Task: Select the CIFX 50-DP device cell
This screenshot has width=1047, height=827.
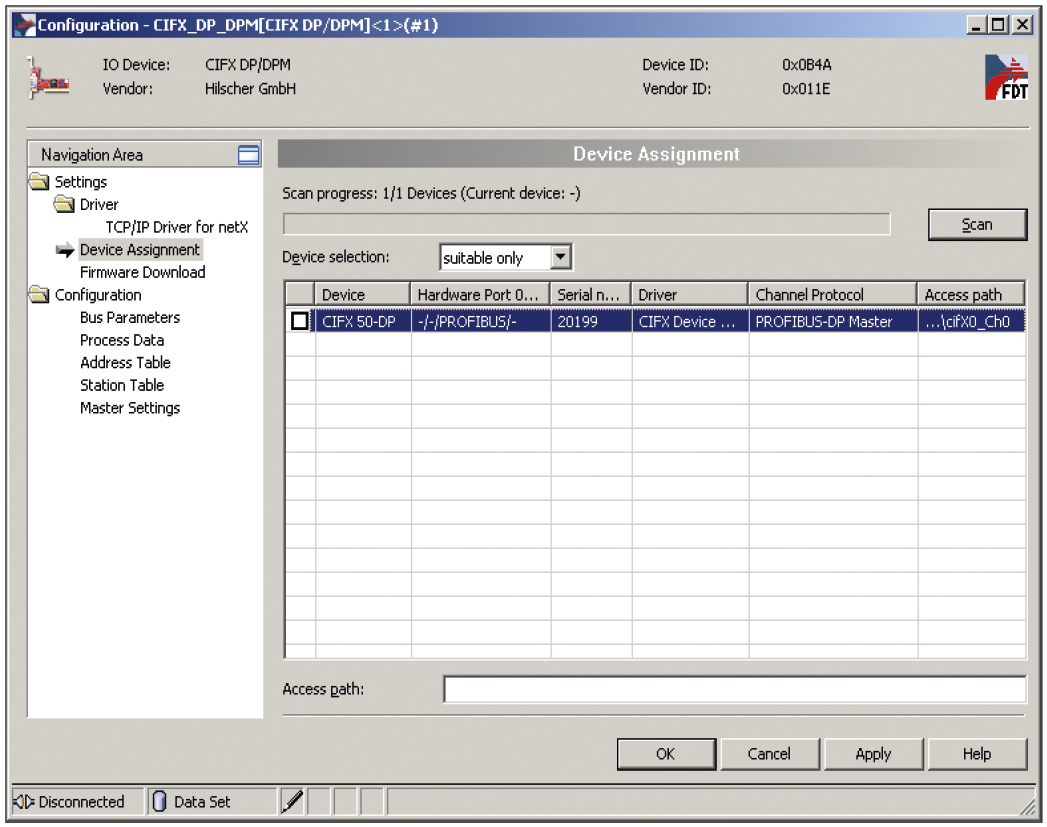Action: [363, 322]
